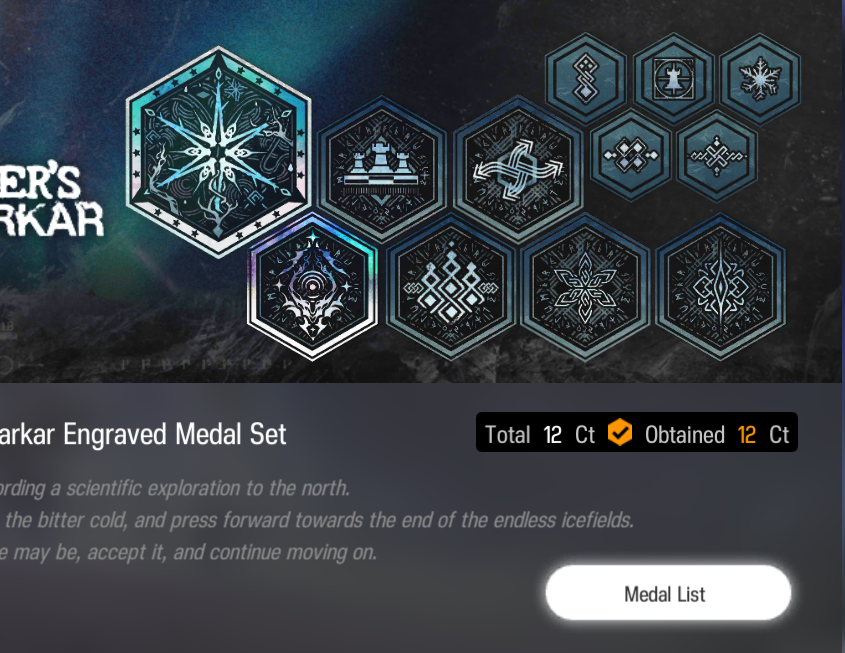The height and width of the screenshot is (653, 845).
Task: Select the small vertical knot chain medal
Action: click(x=586, y=79)
